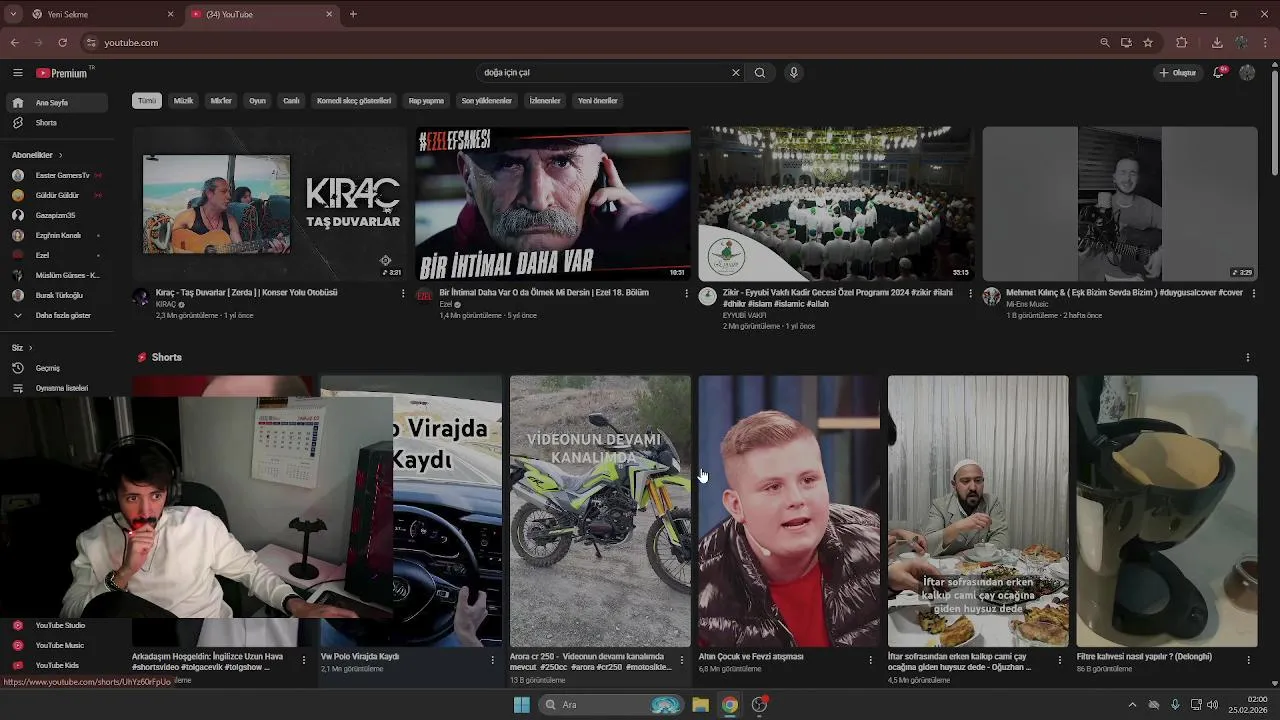Select the Mixler filter chip
Screen dimensions: 1280x720
pyautogui.click(x=221, y=101)
